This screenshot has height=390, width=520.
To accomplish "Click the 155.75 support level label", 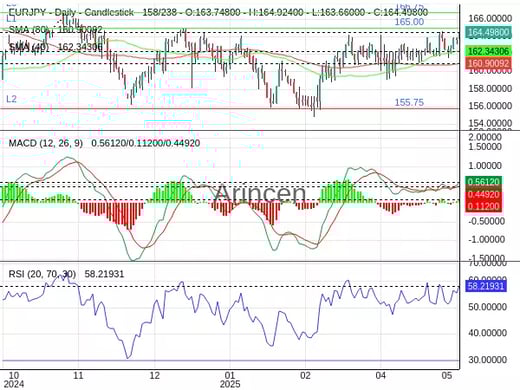I will [409, 102].
